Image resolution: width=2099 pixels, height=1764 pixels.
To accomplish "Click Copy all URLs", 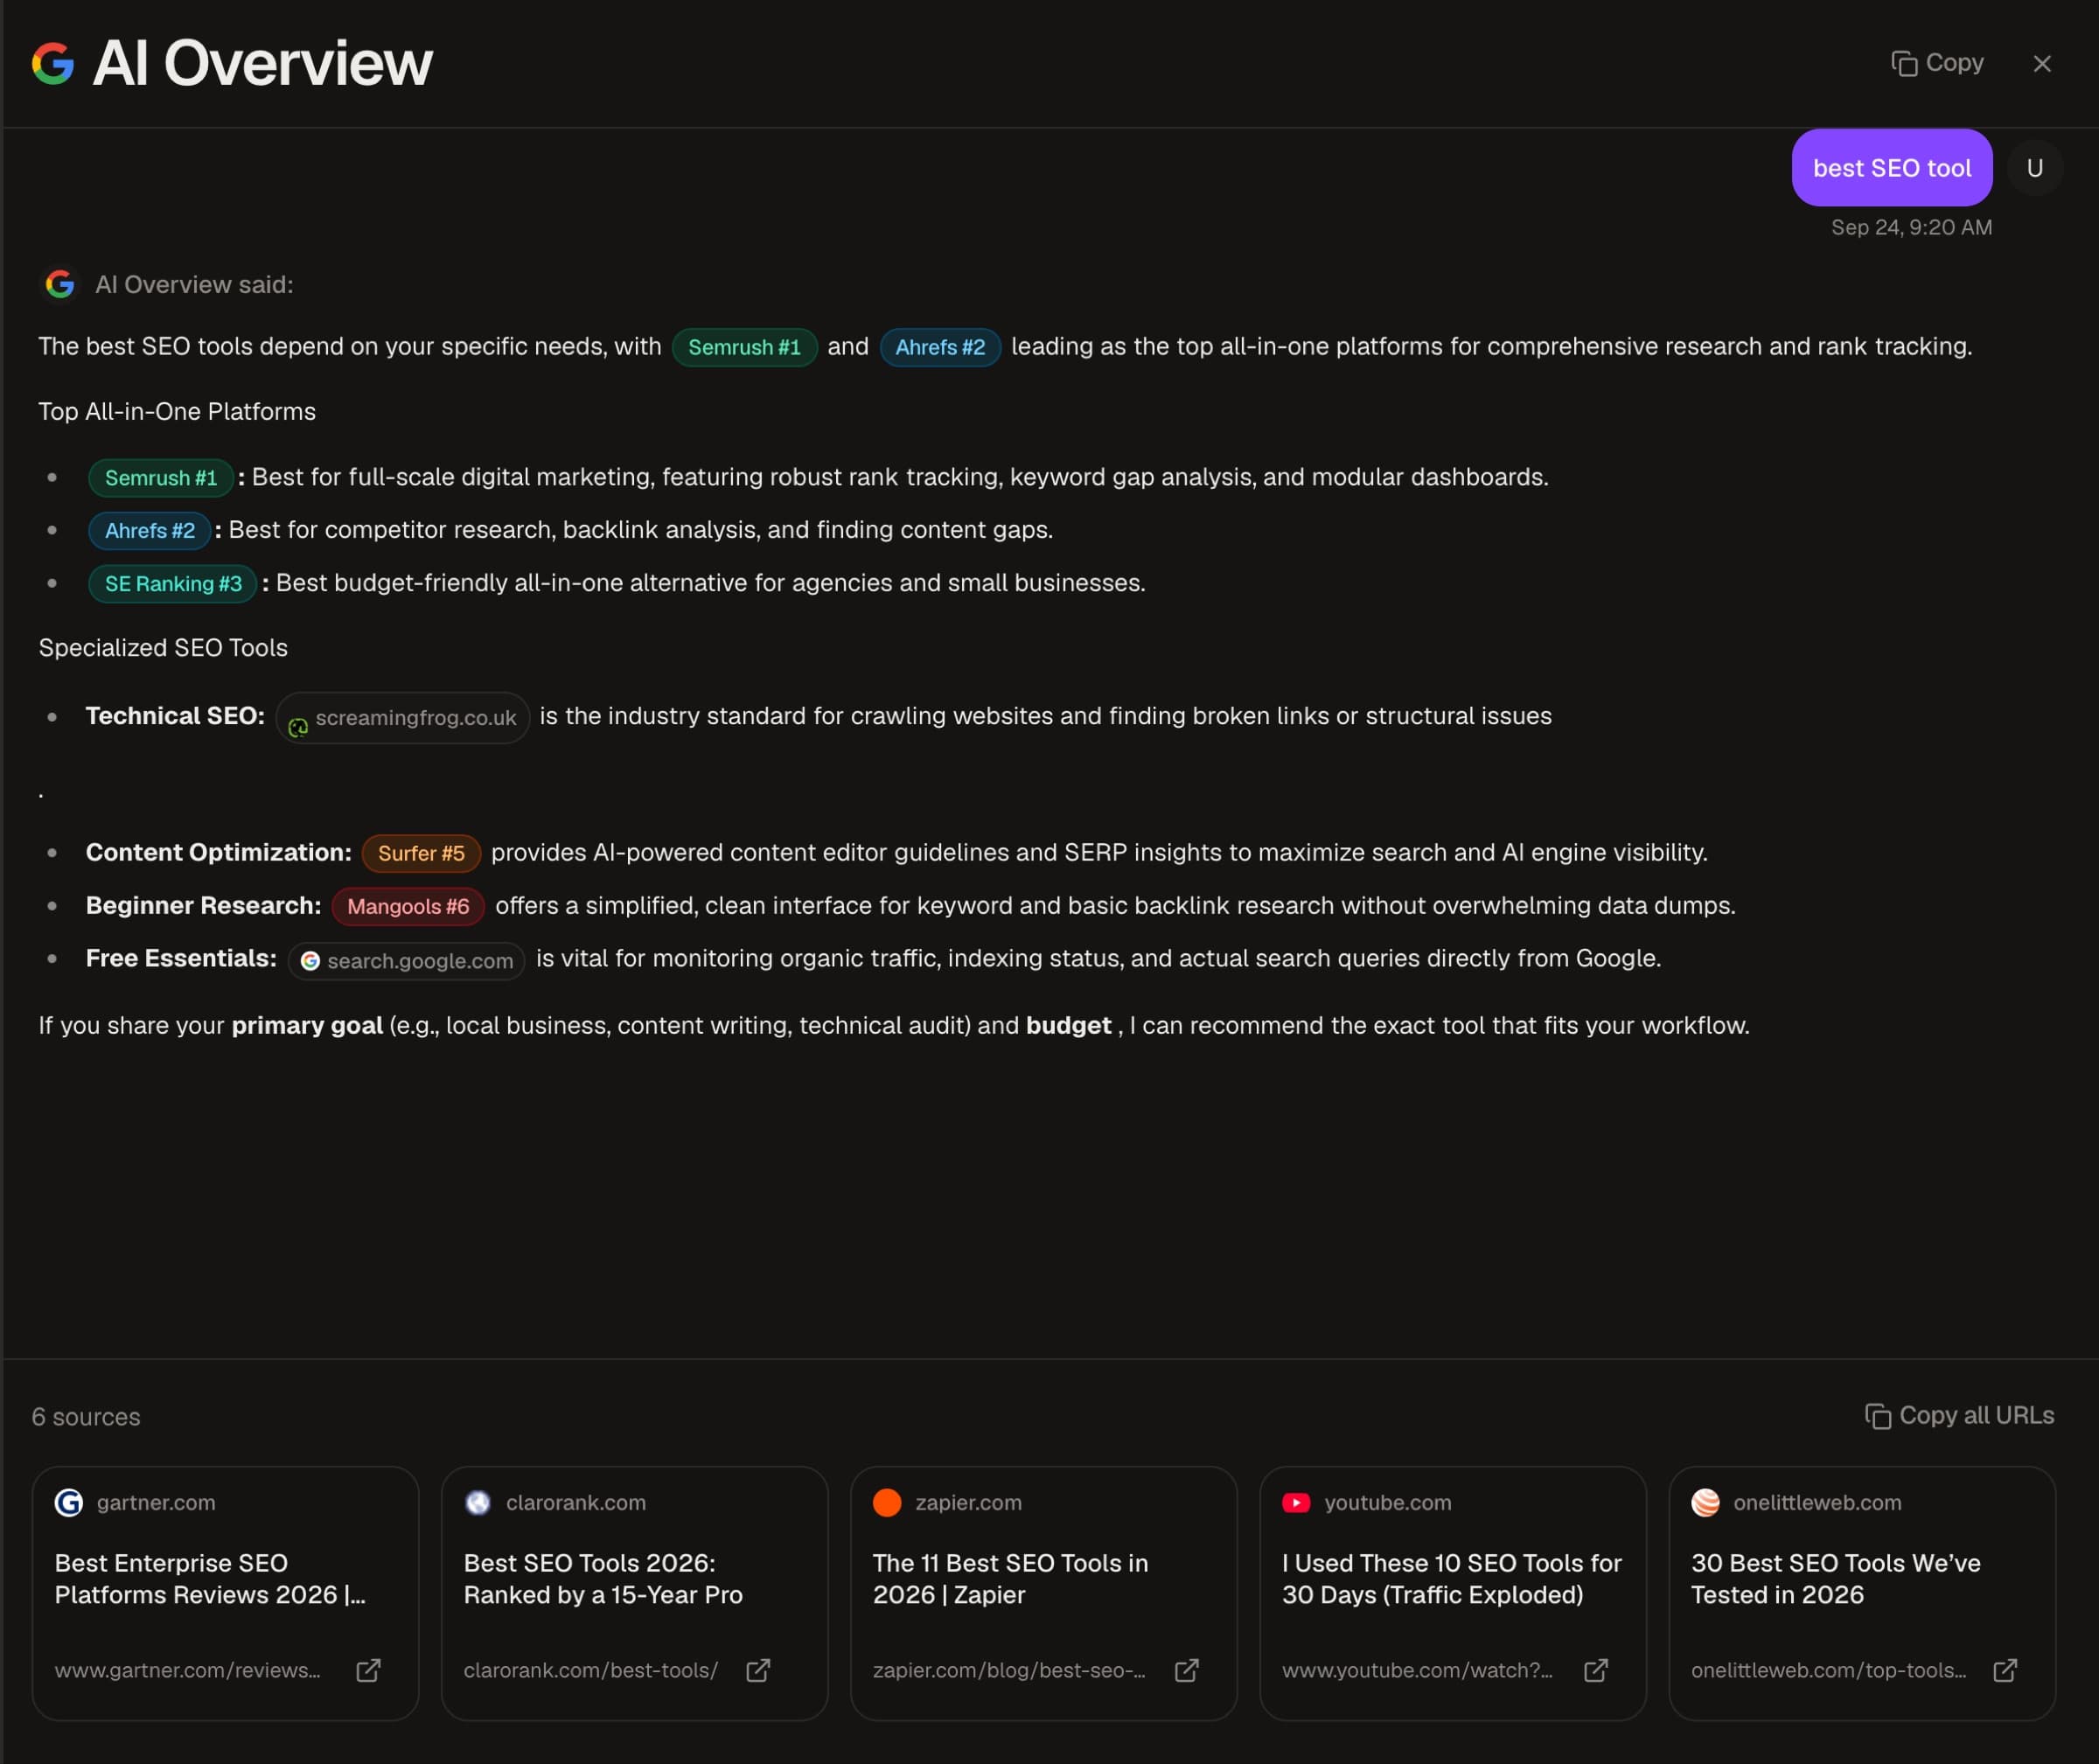I will point(1959,1416).
